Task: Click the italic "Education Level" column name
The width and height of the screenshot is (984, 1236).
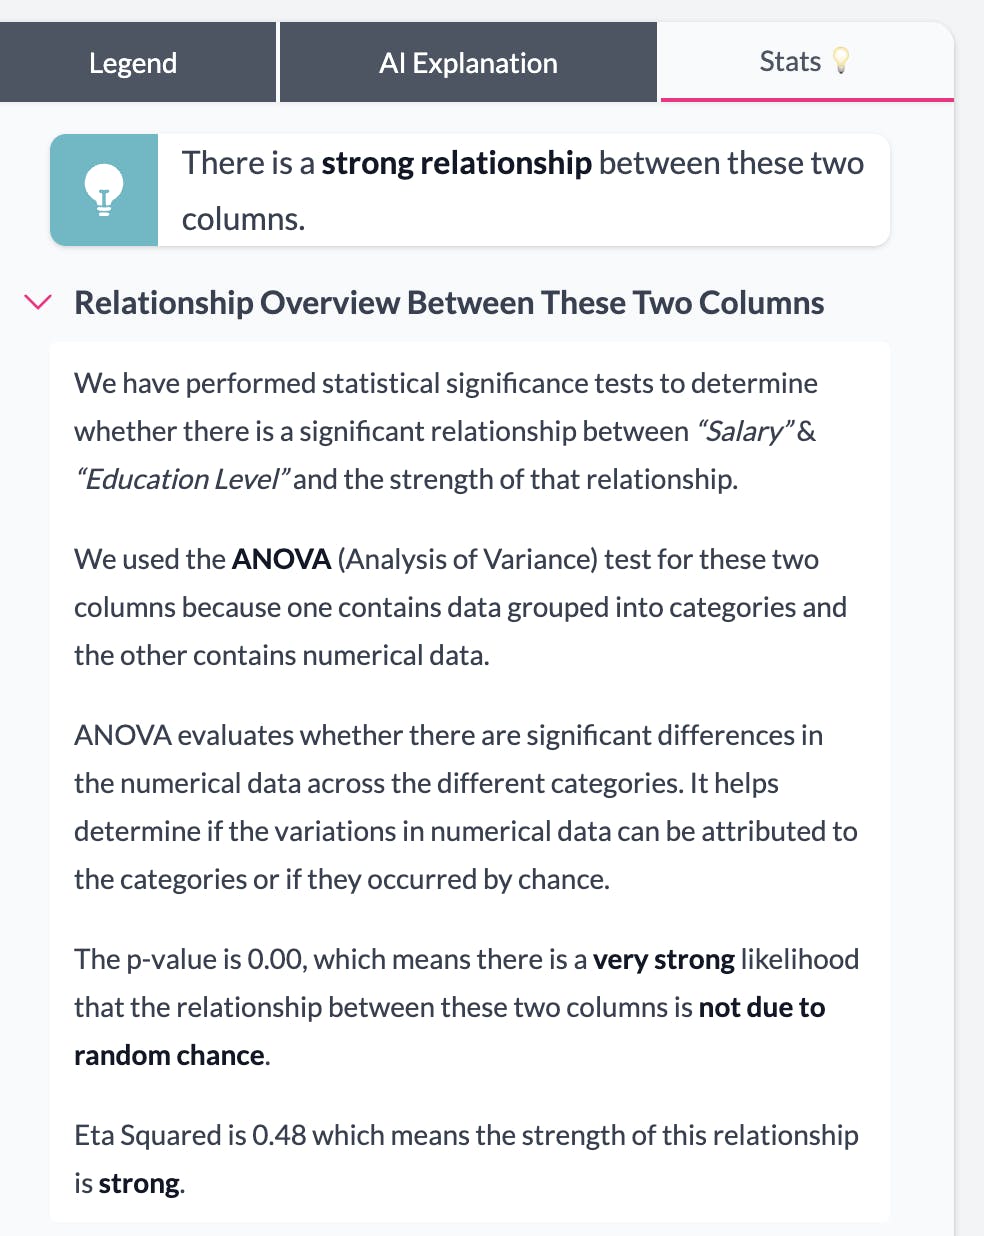Action: pos(181,480)
